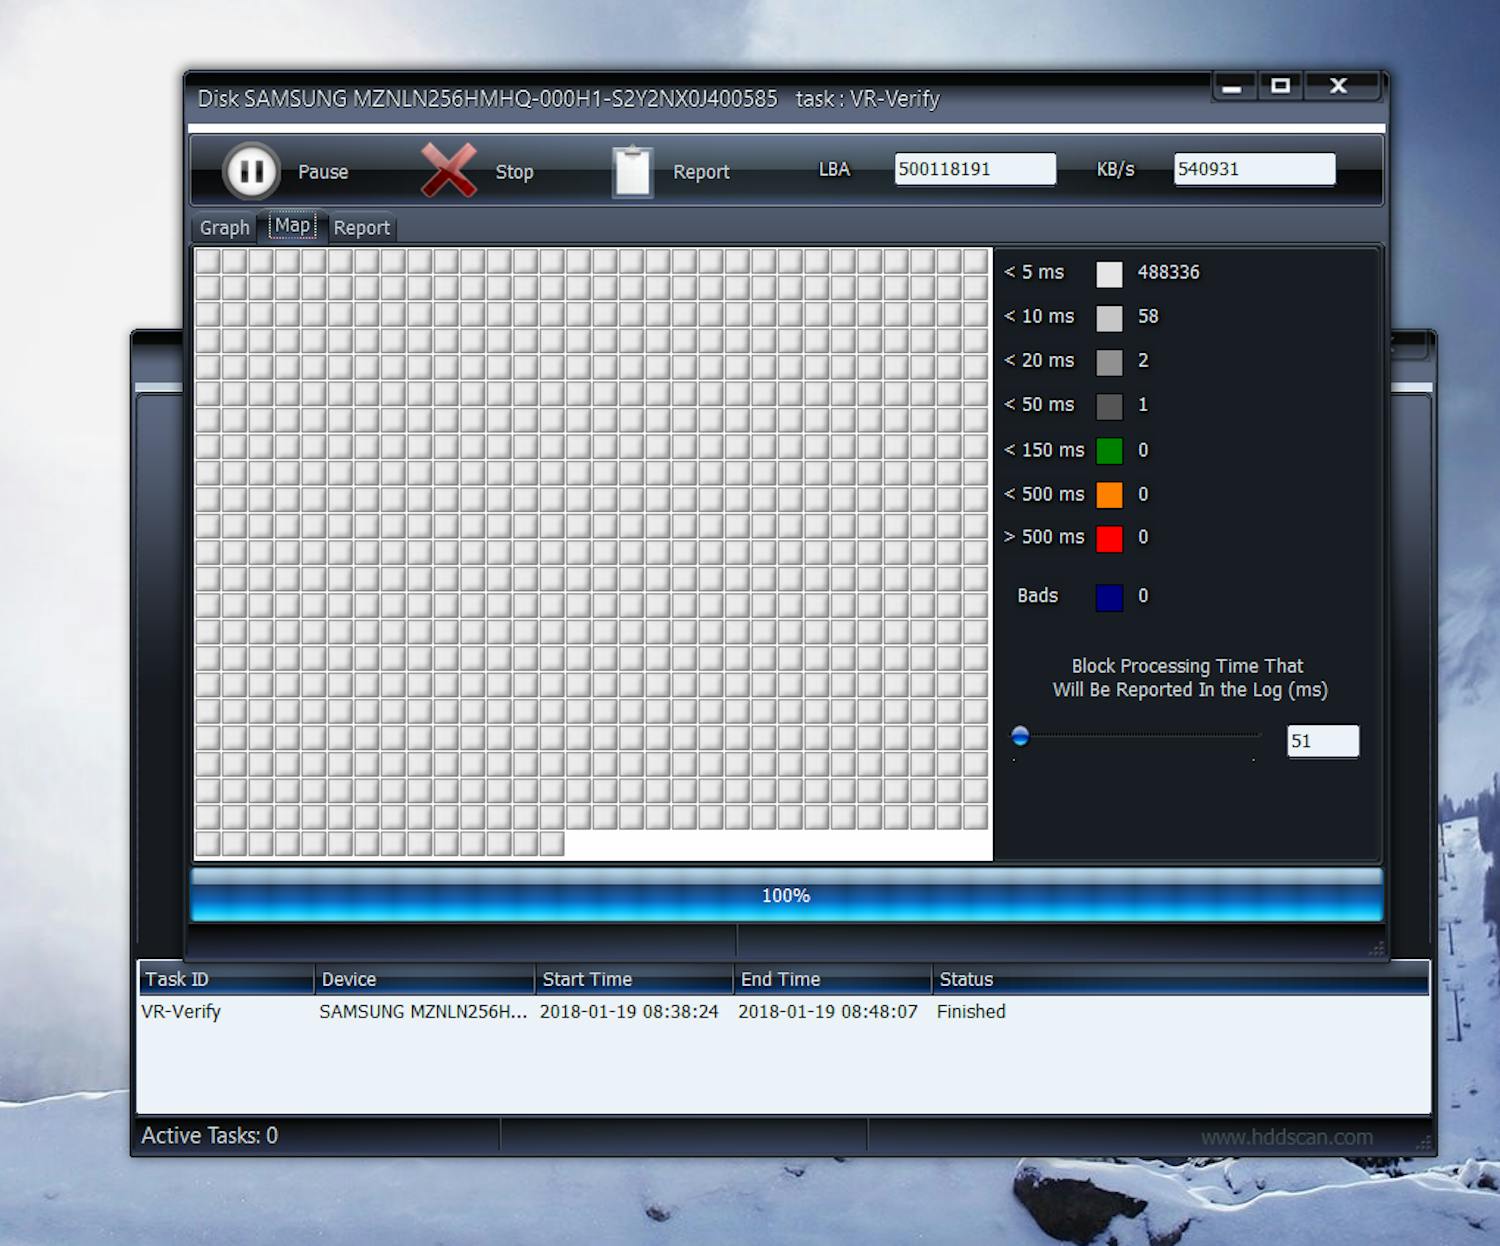Switch to the Graph tab
This screenshot has width=1500, height=1246.
[223, 227]
